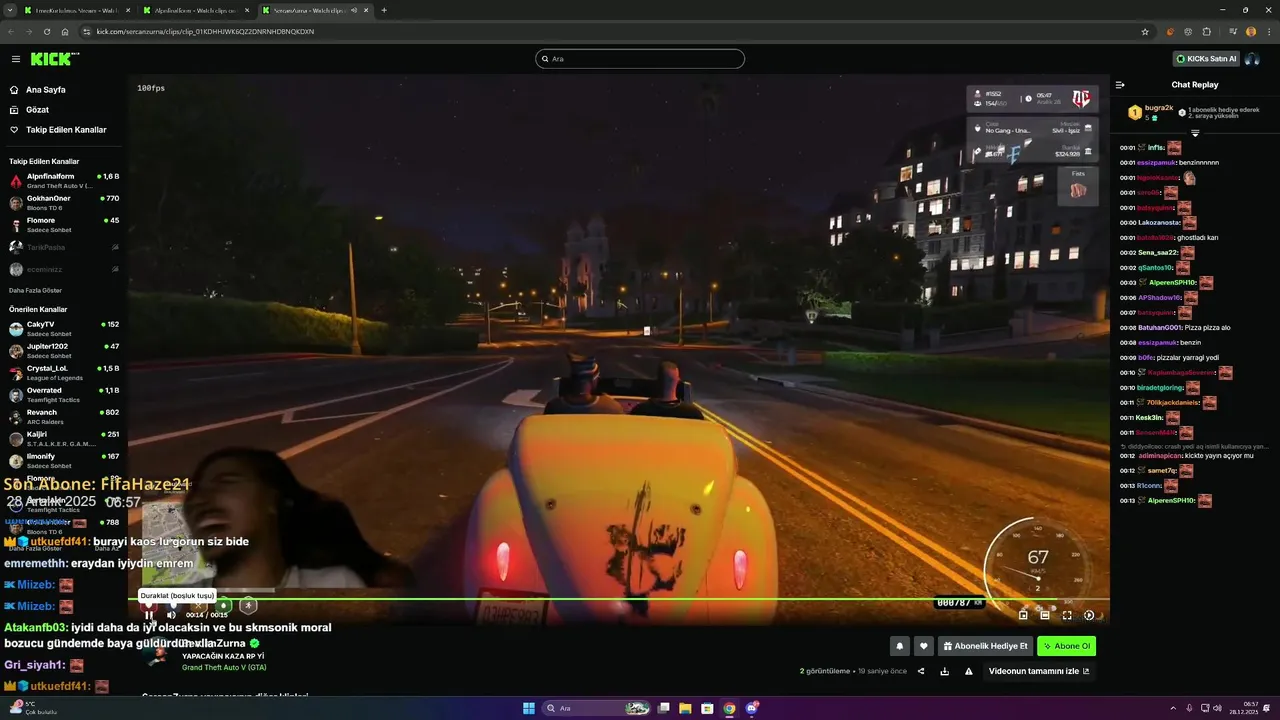Enter fullscreen on video player

(x=1067, y=615)
